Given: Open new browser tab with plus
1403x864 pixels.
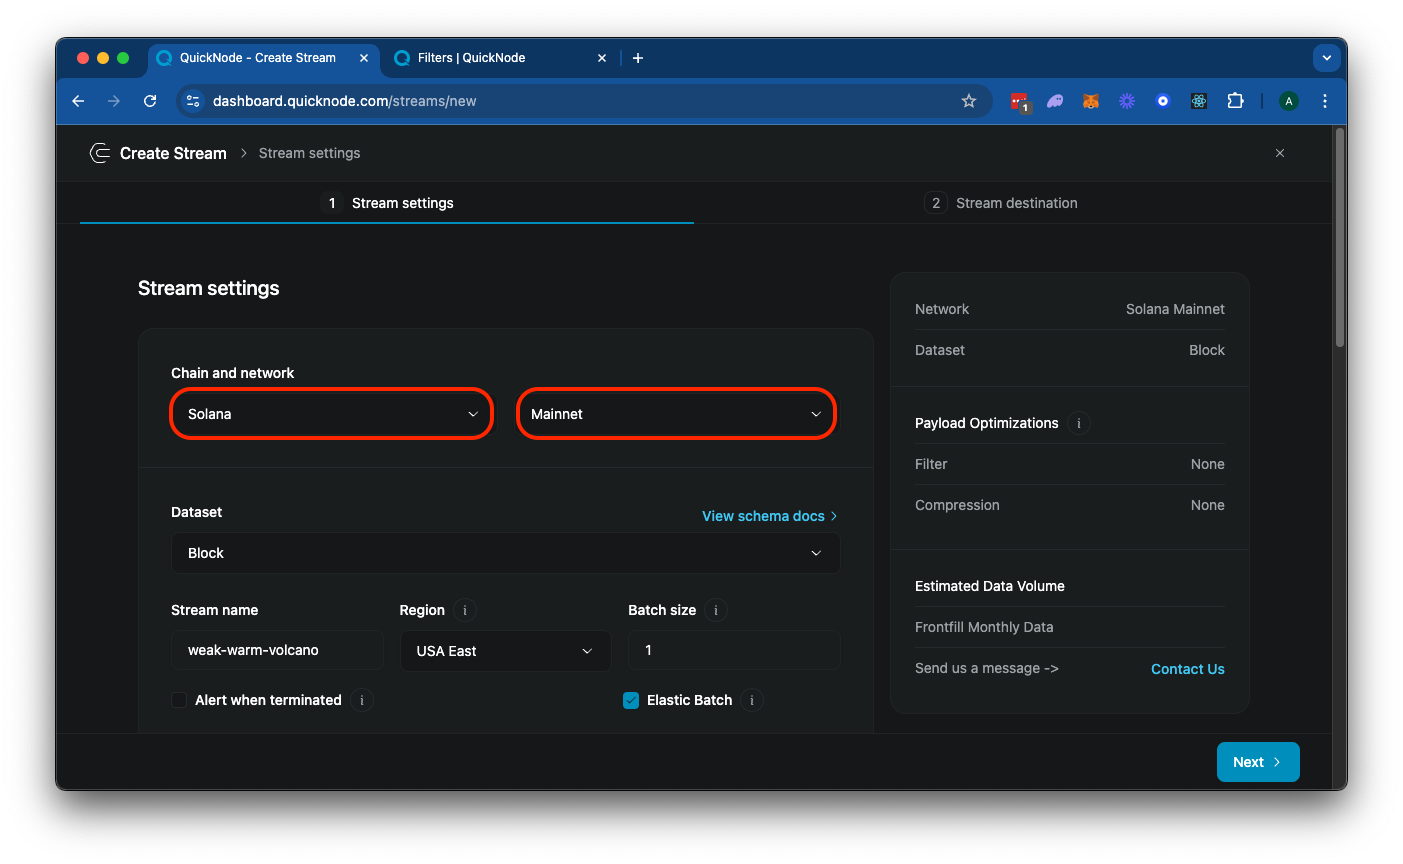Looking at the screenshot, I should 638,58.
